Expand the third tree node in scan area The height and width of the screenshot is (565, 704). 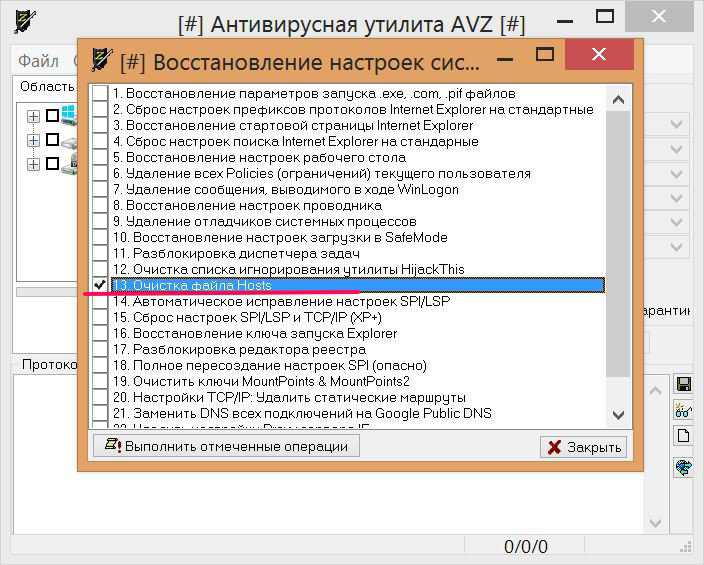tap(33, 164)
